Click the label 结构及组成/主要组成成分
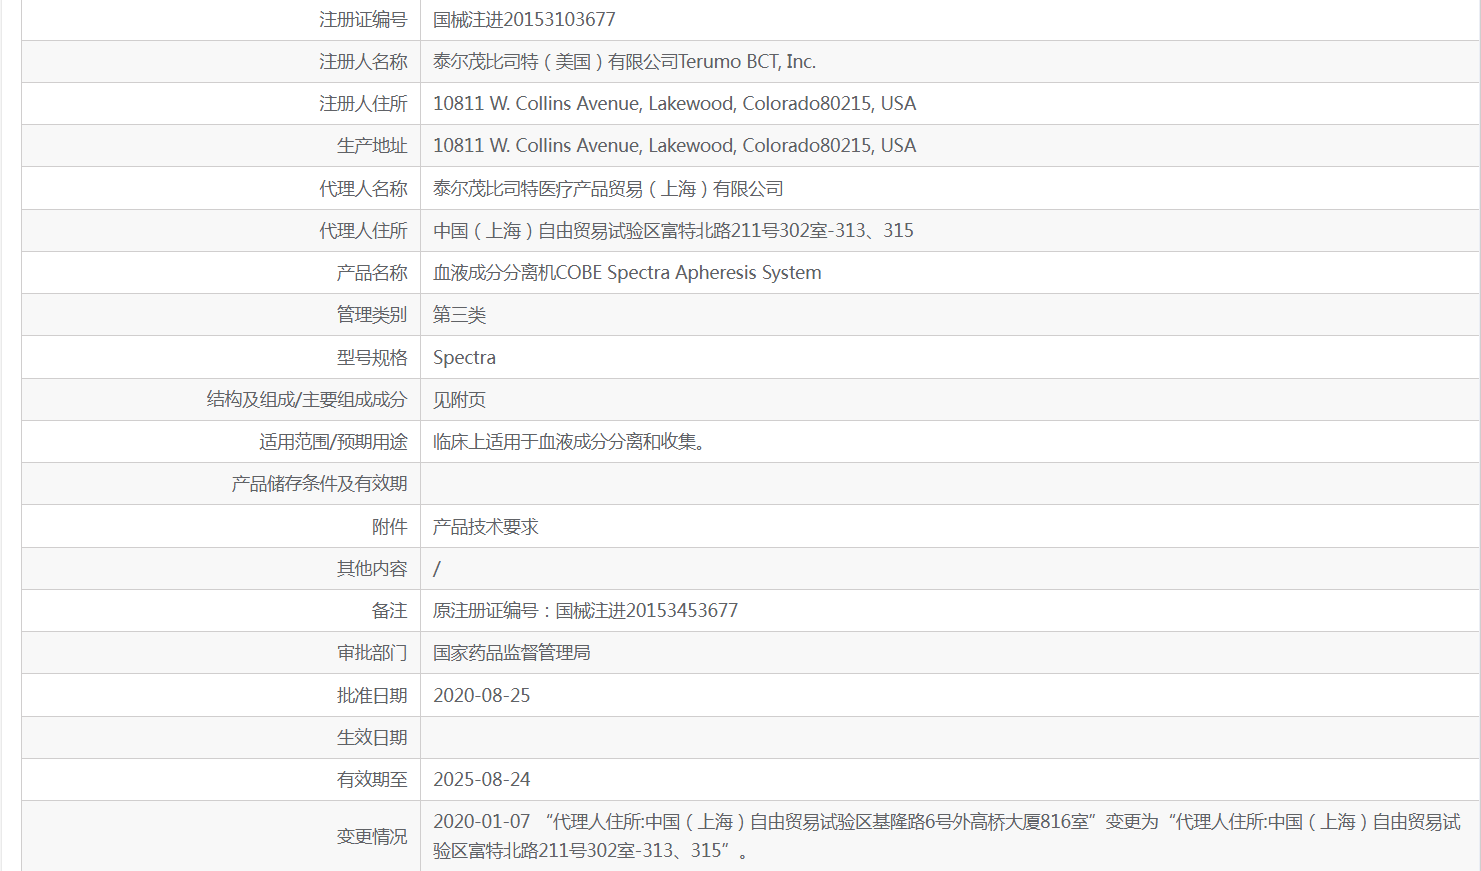This screenshot has width=1481, height=871. click(x=307, y=399)
